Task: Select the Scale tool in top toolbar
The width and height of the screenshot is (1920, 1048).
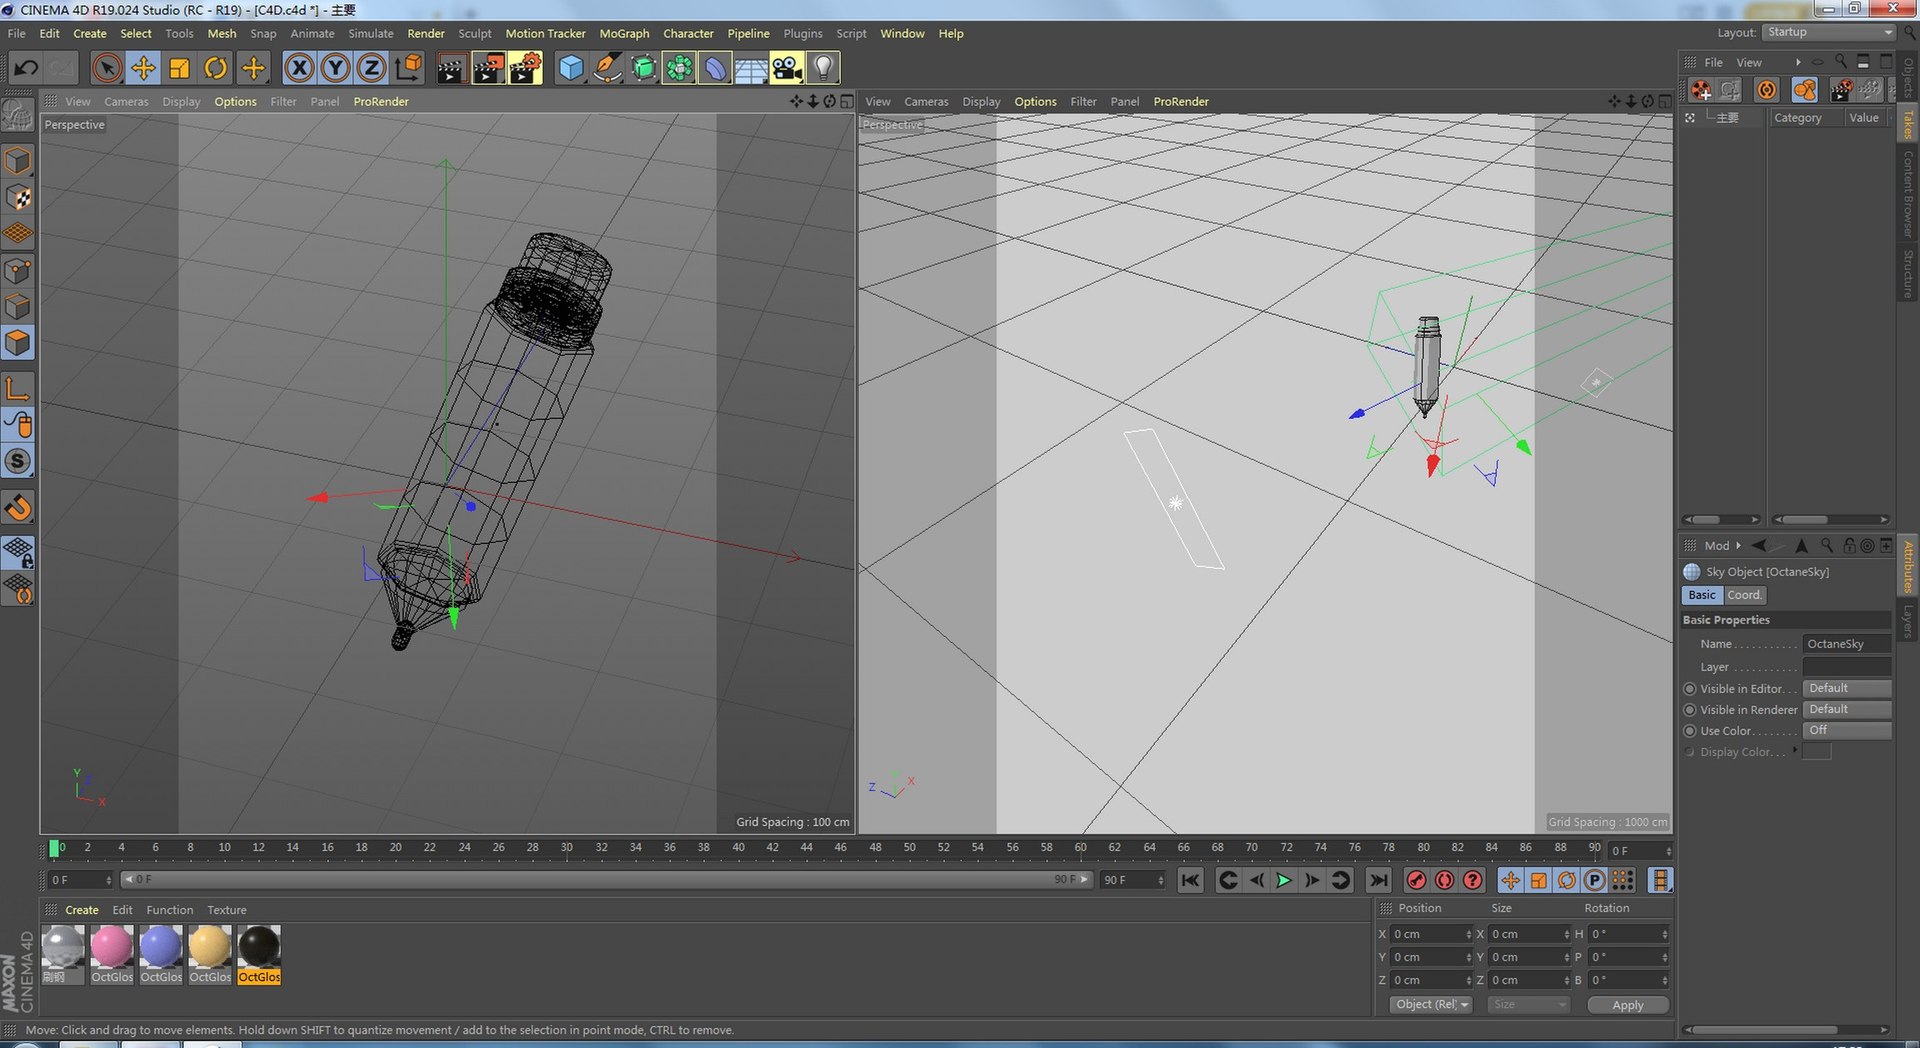Action: (x=179, y=68)
